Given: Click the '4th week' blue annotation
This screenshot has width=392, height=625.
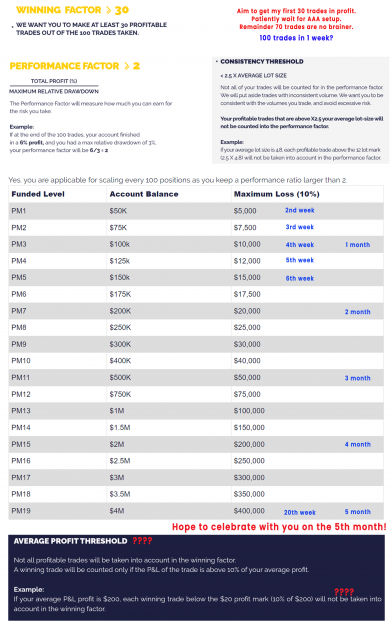Looking at the screenshot, I should pos(299,245).
